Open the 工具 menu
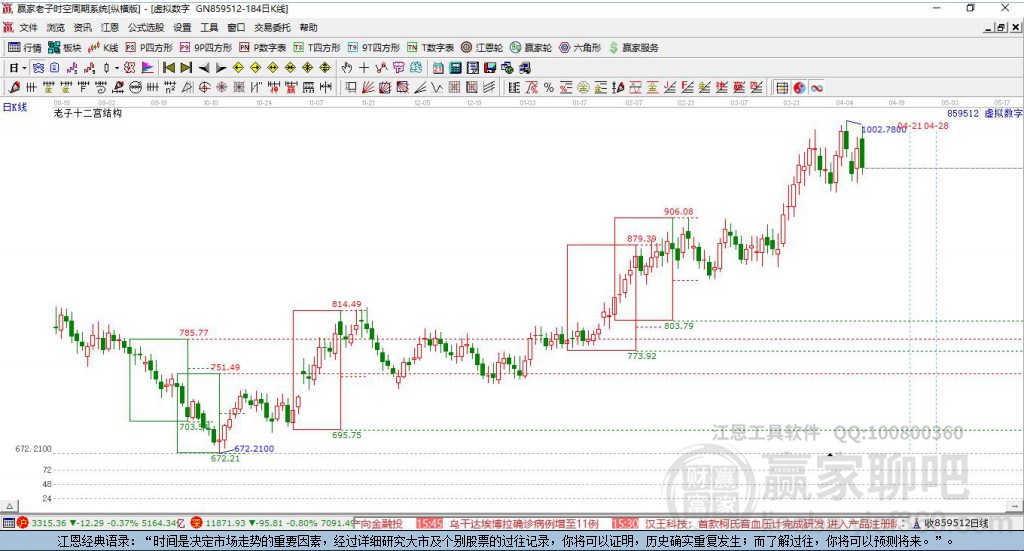 point(209,27)
